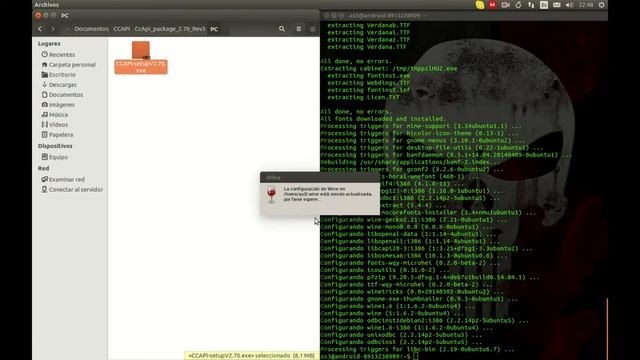Select the CCAPI-setupV2.70.exe file icon
The height and width of the screenshot is (360, 640).
point(141,50)
